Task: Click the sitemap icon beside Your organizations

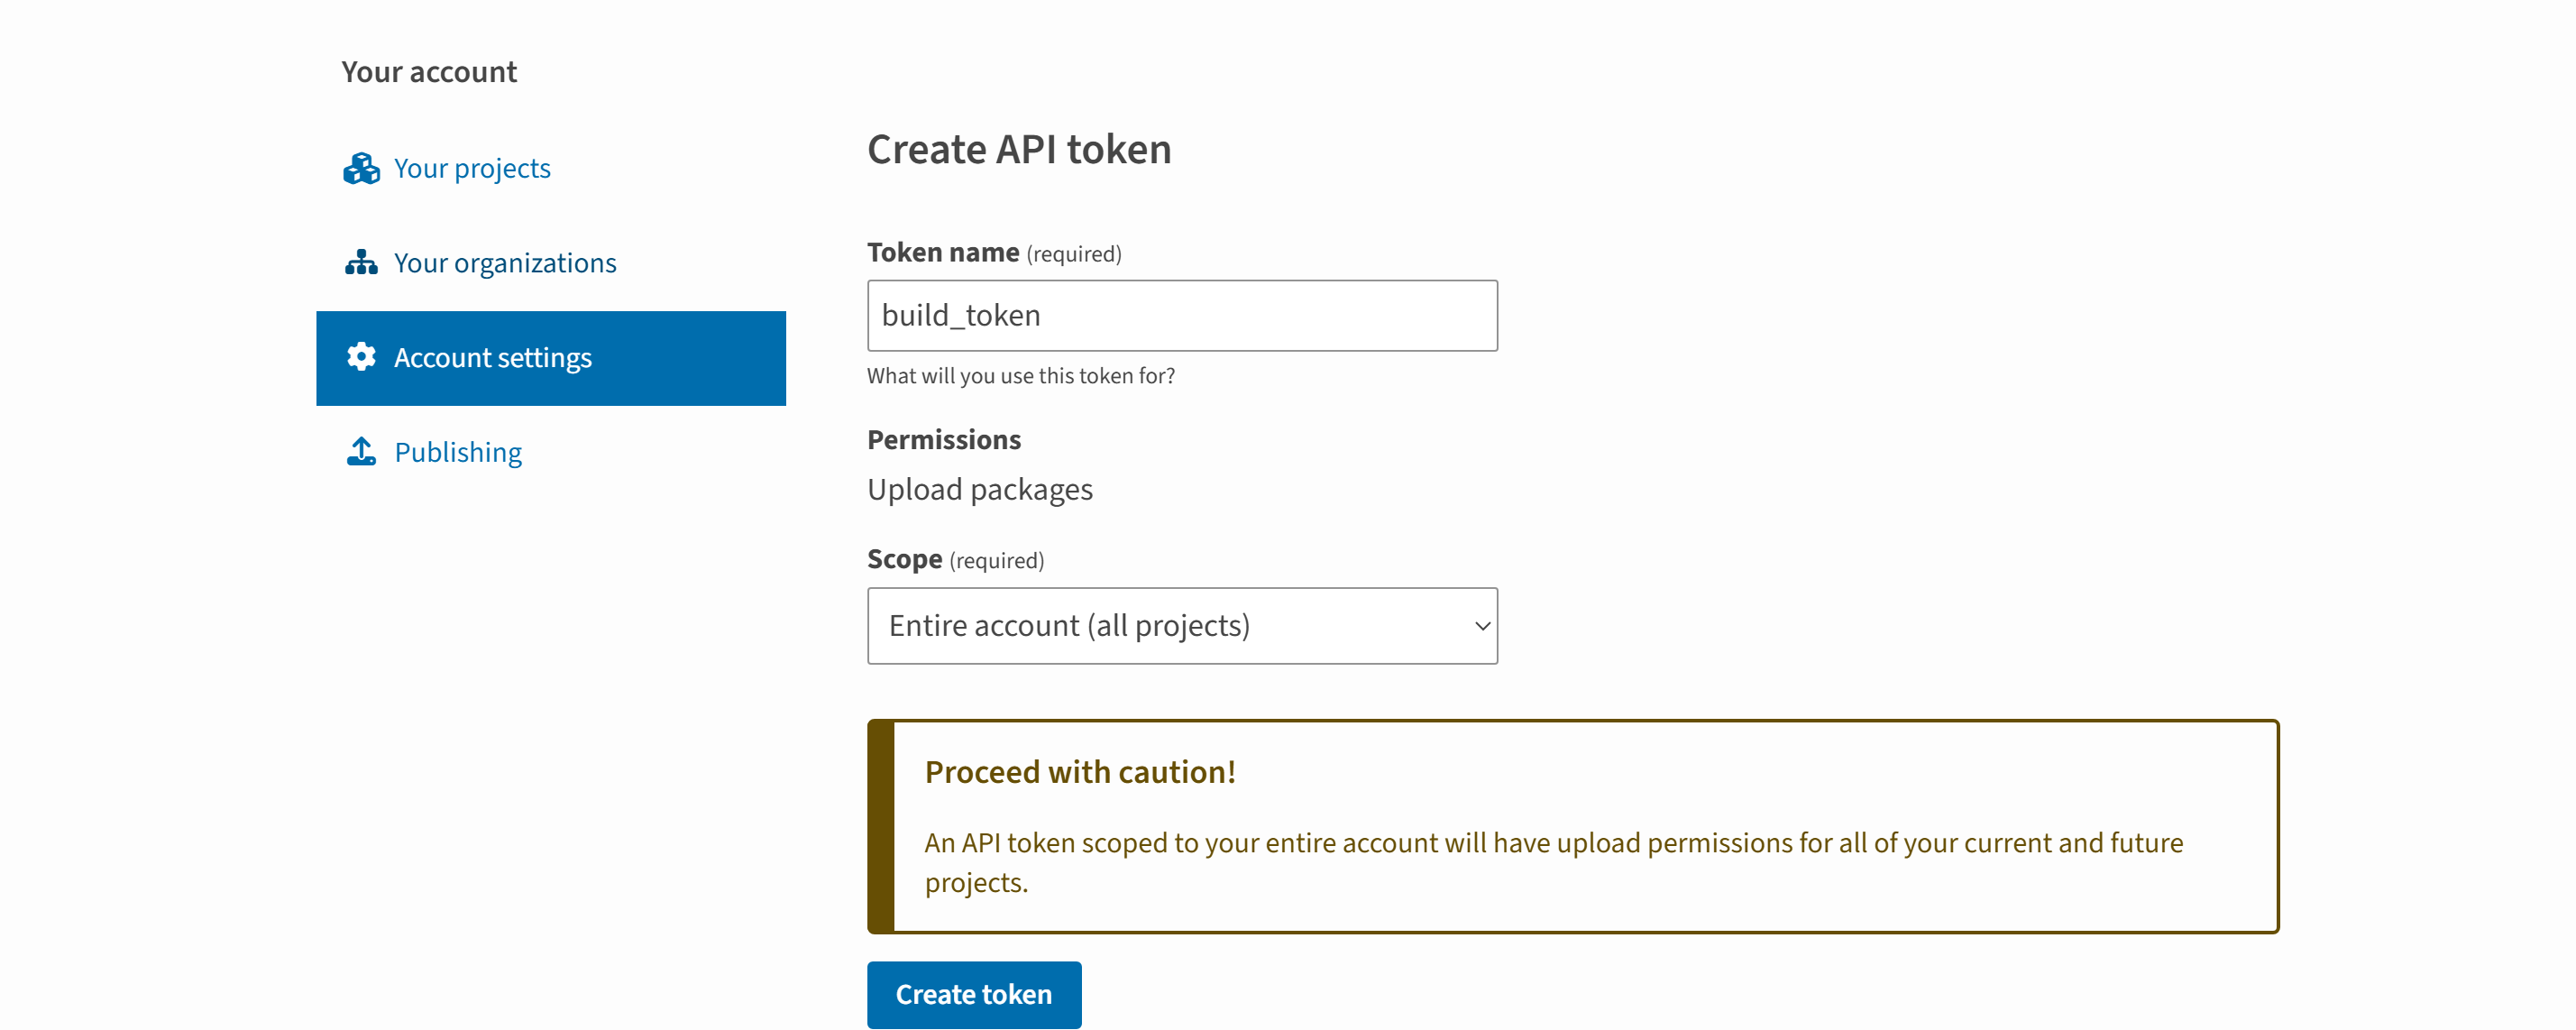Action: tap(361, 263)
